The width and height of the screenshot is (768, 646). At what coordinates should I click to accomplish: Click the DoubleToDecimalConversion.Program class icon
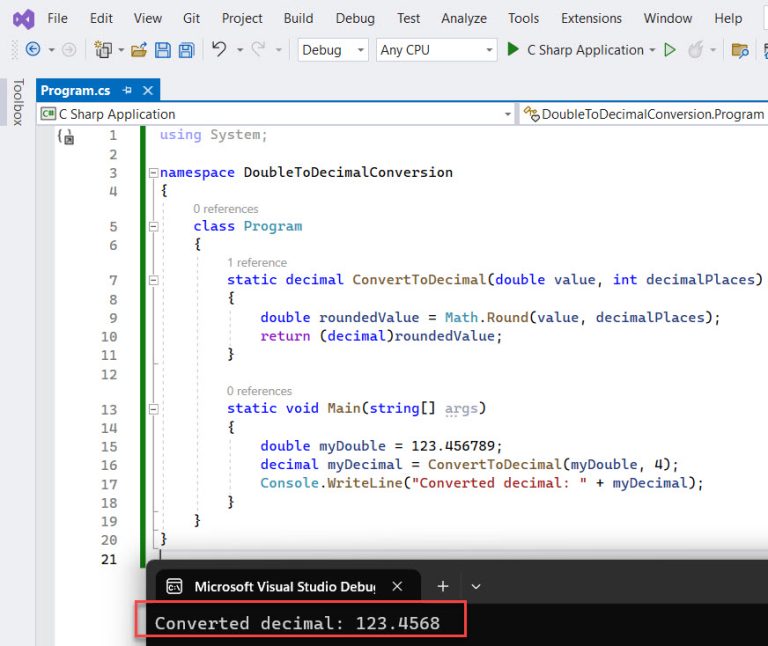coord(531,114)
